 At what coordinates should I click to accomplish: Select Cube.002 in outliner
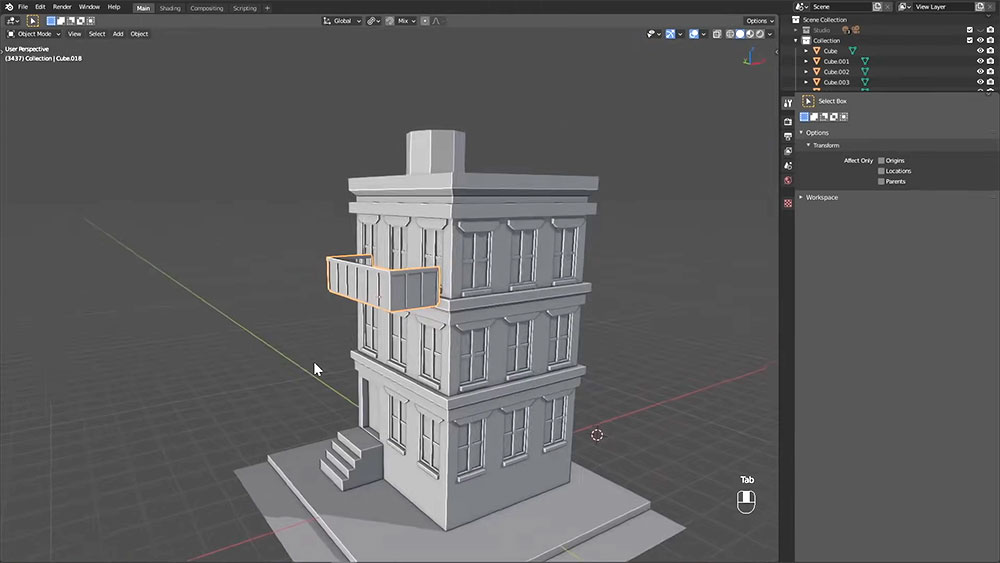point(836,72)
